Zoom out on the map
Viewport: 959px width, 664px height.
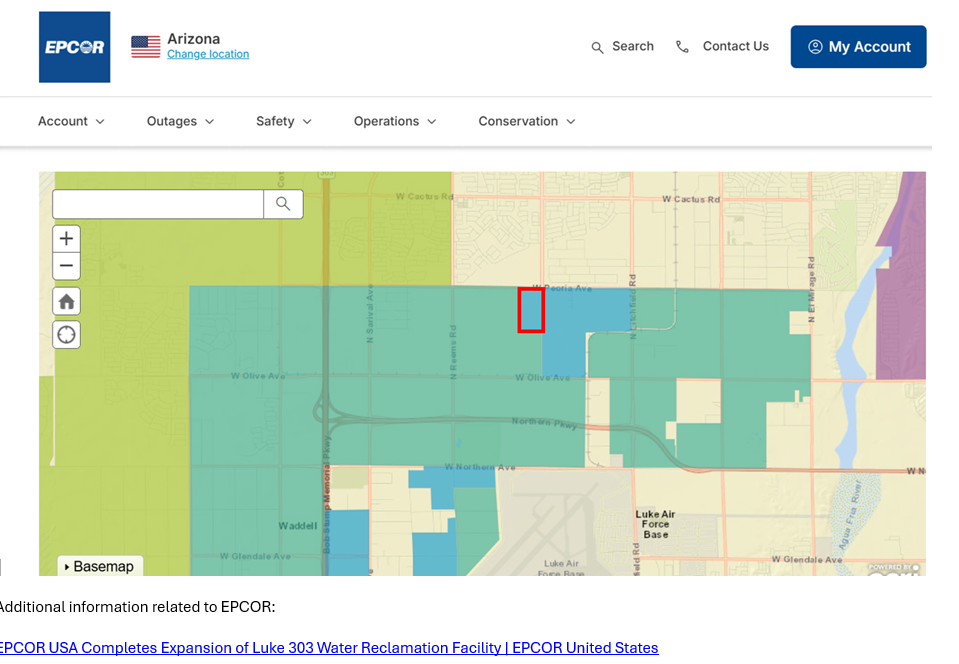coord(66,266)
